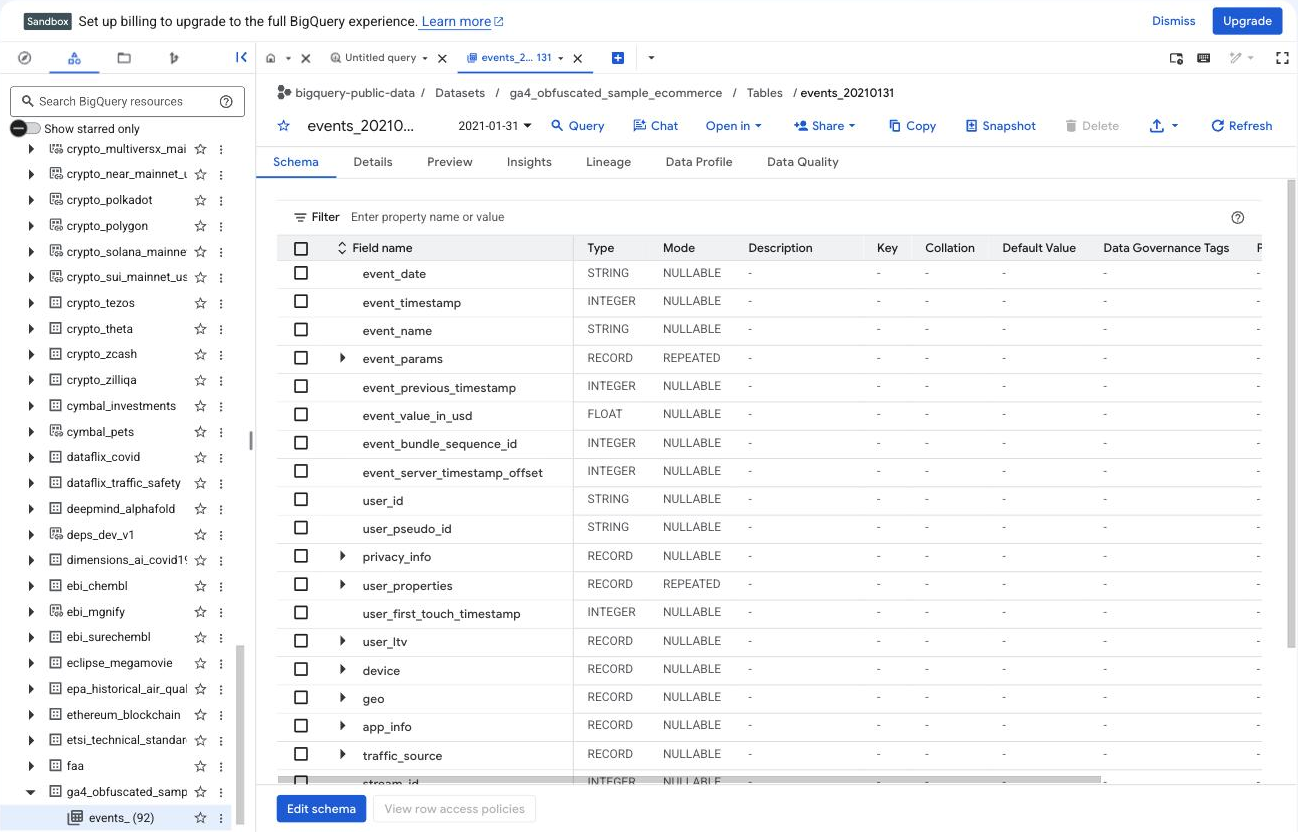1298x832 pixels.
Task: Open the folder icon in left panel
Action: [x=124, y=58]
